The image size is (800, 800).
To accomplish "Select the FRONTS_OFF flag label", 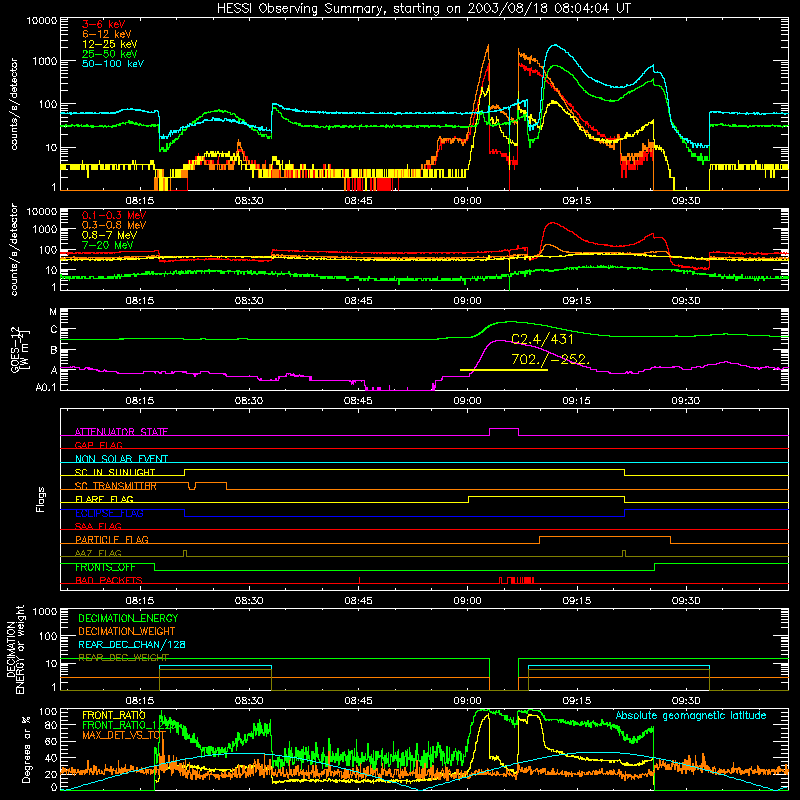I will click(105, 567).
